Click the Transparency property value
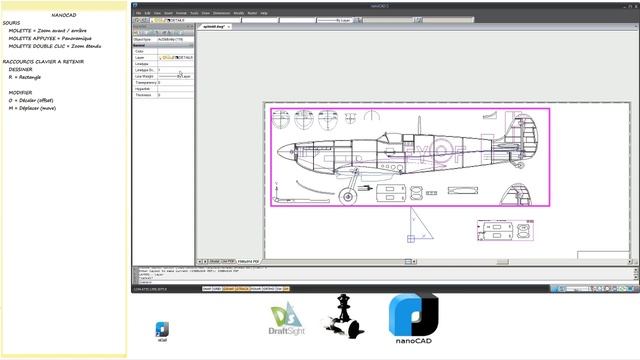This screenshot has height=360, width=640. [176, 82]
